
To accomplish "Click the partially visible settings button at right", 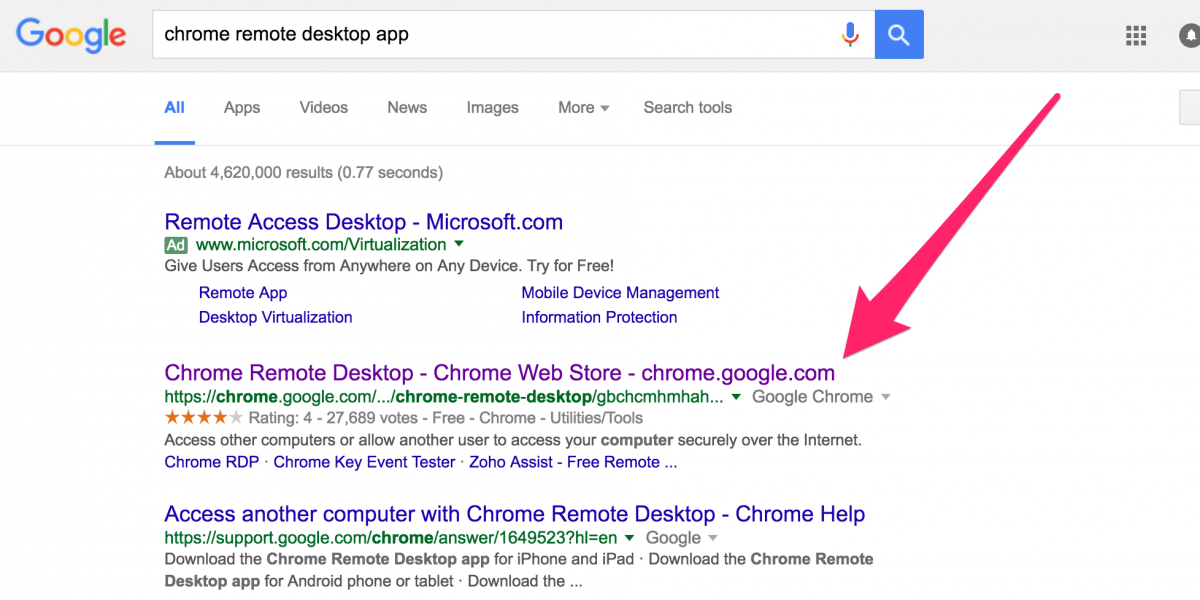I will [x=1190, y=108].
